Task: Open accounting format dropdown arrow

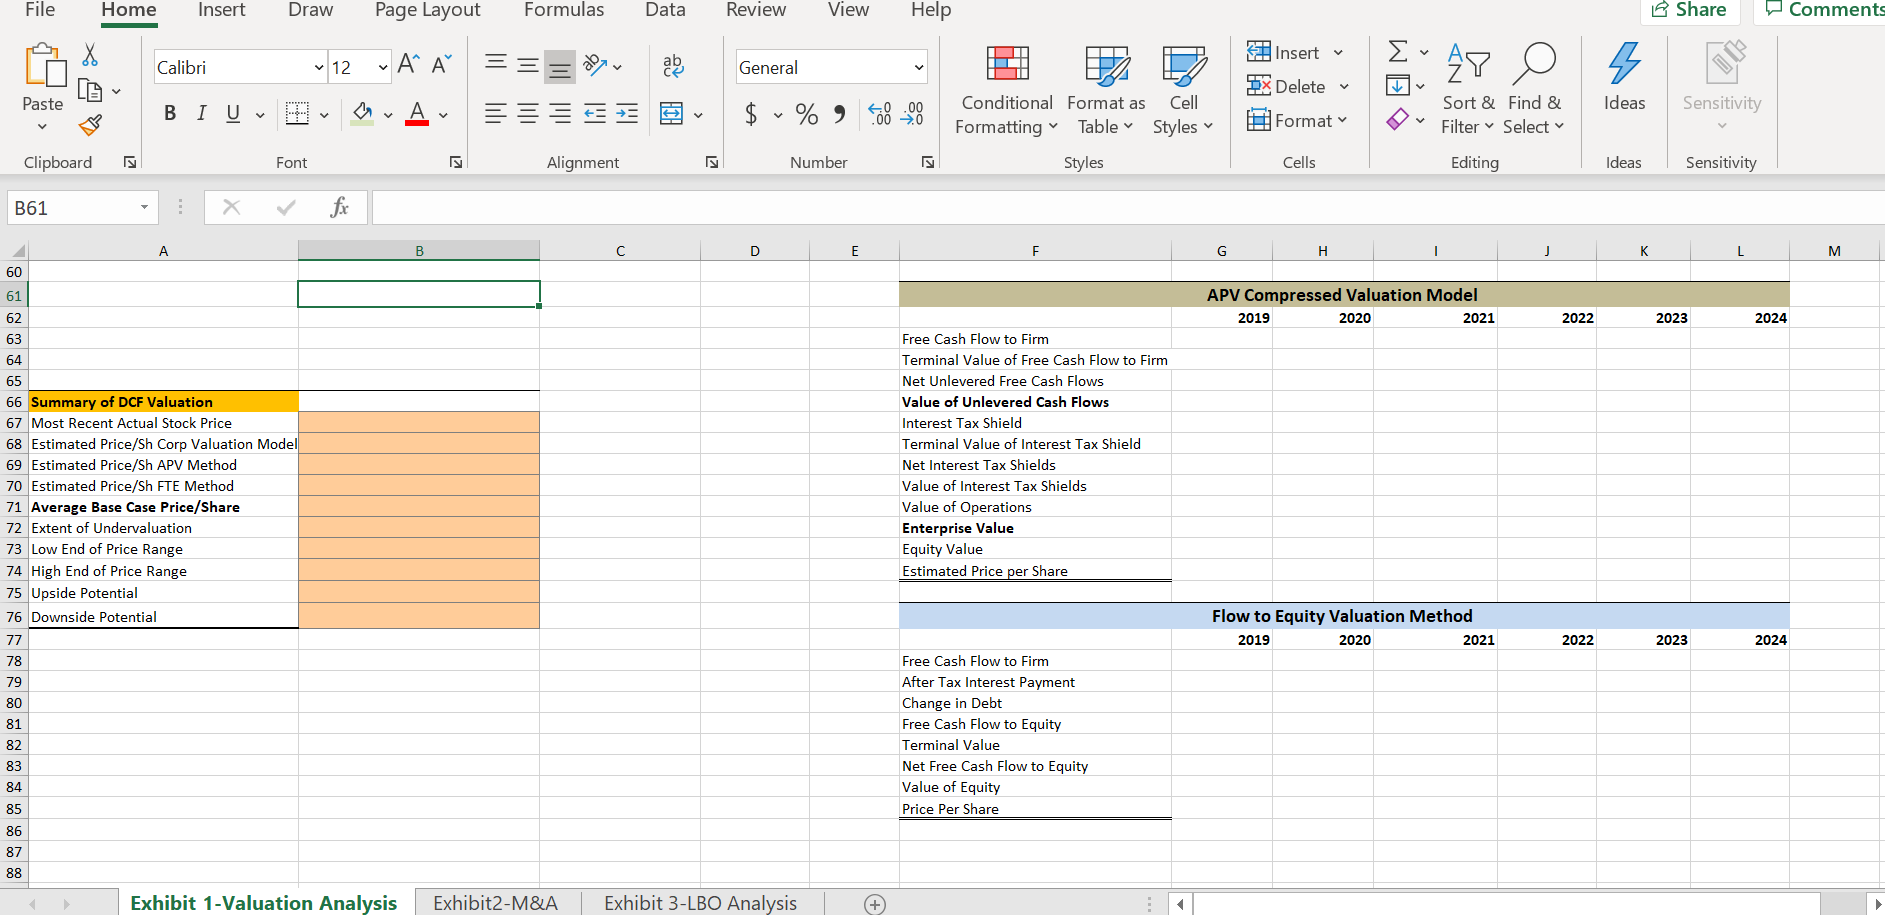Action: (778, 115)
